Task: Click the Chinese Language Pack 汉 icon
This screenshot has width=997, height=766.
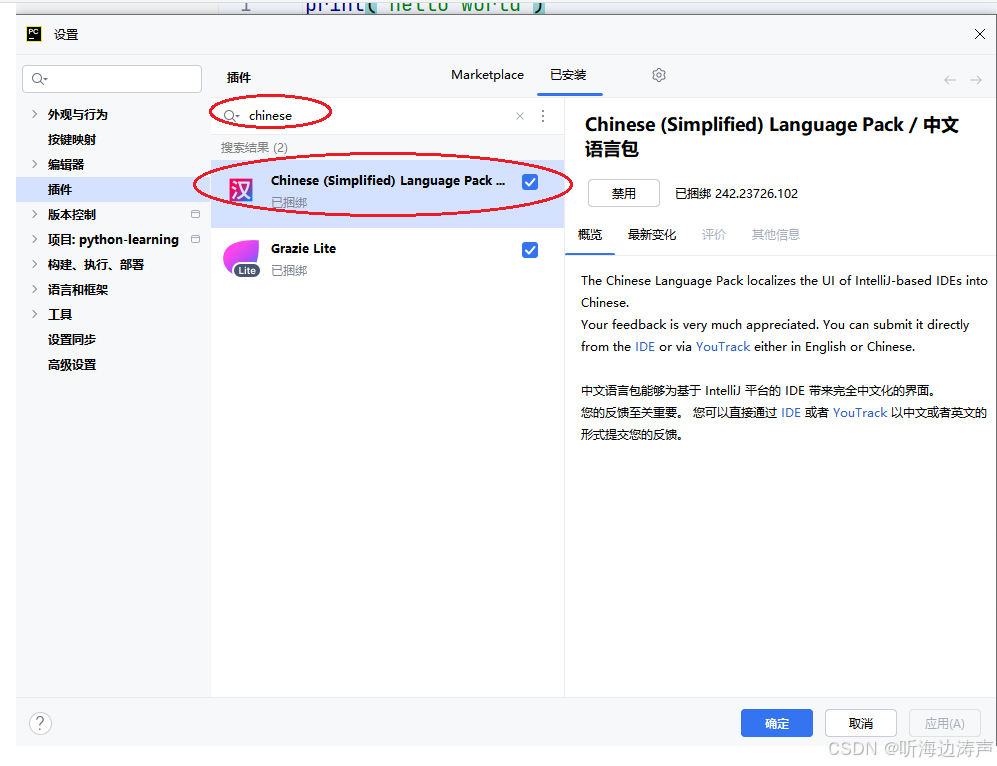Action: pyautogui.click(x=241, y=189)
